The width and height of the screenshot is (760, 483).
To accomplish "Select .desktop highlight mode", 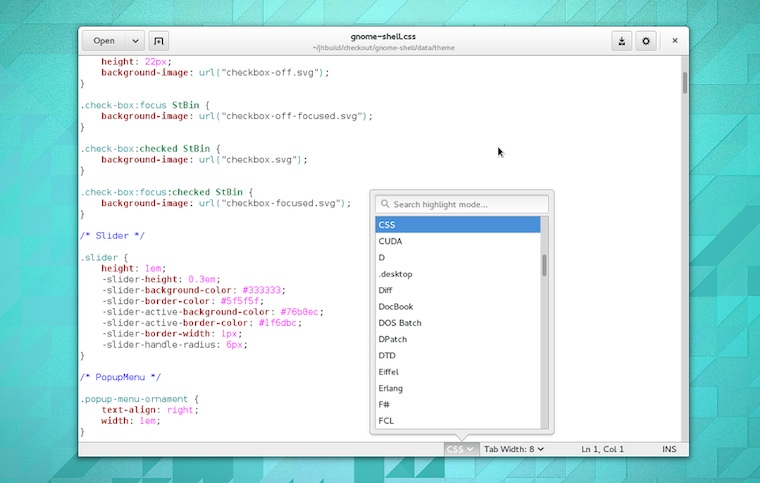I will 458,274.
